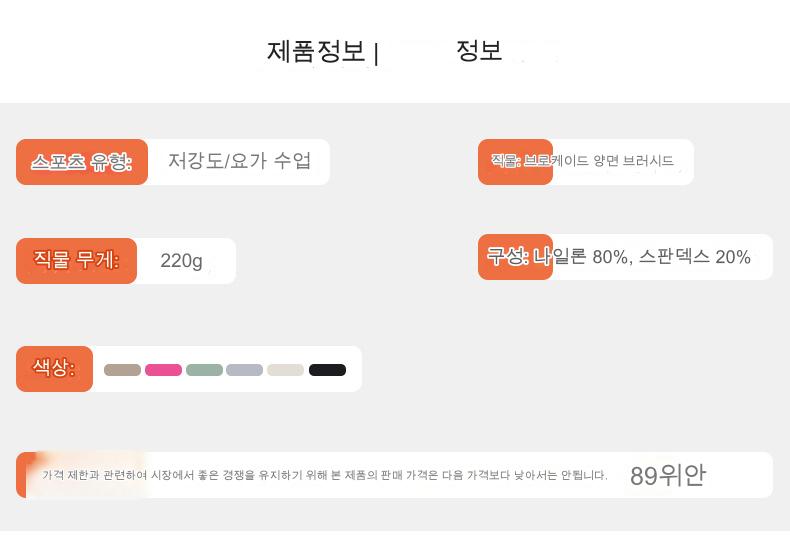Select the 220g fabric weight value

[x=182, y=261]
